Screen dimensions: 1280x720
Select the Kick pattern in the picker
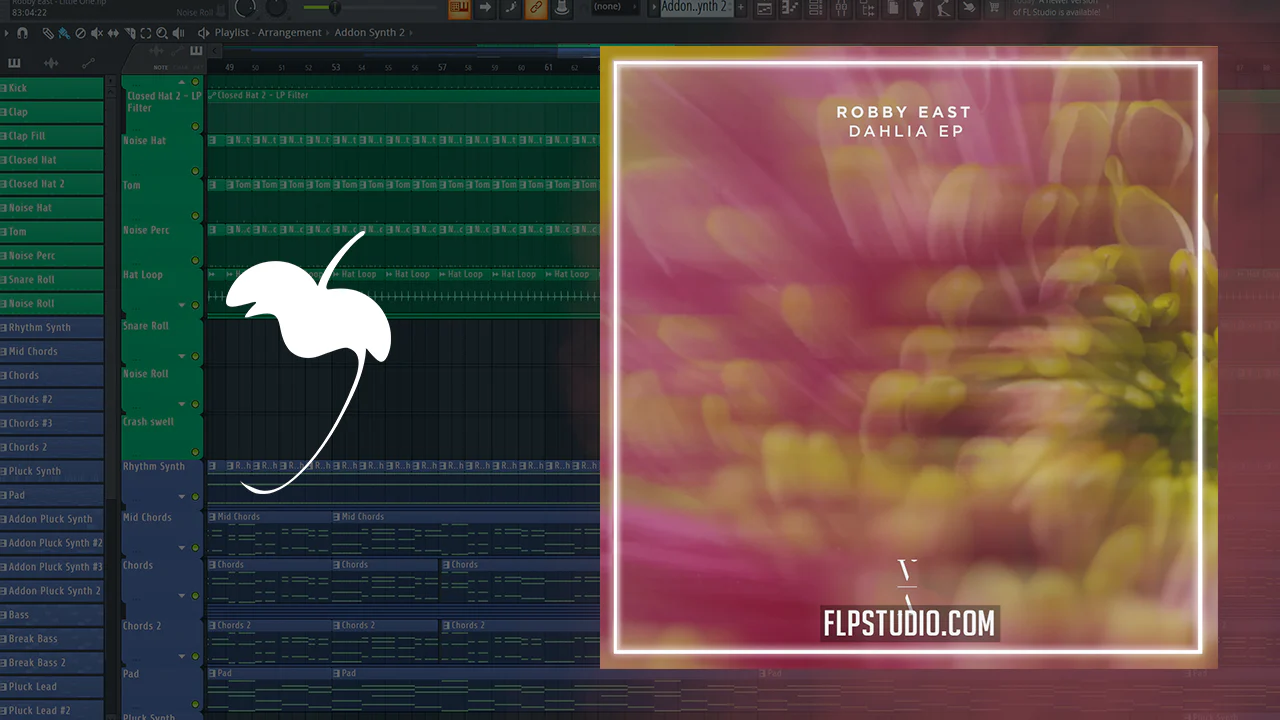click(x=52, y=88)
